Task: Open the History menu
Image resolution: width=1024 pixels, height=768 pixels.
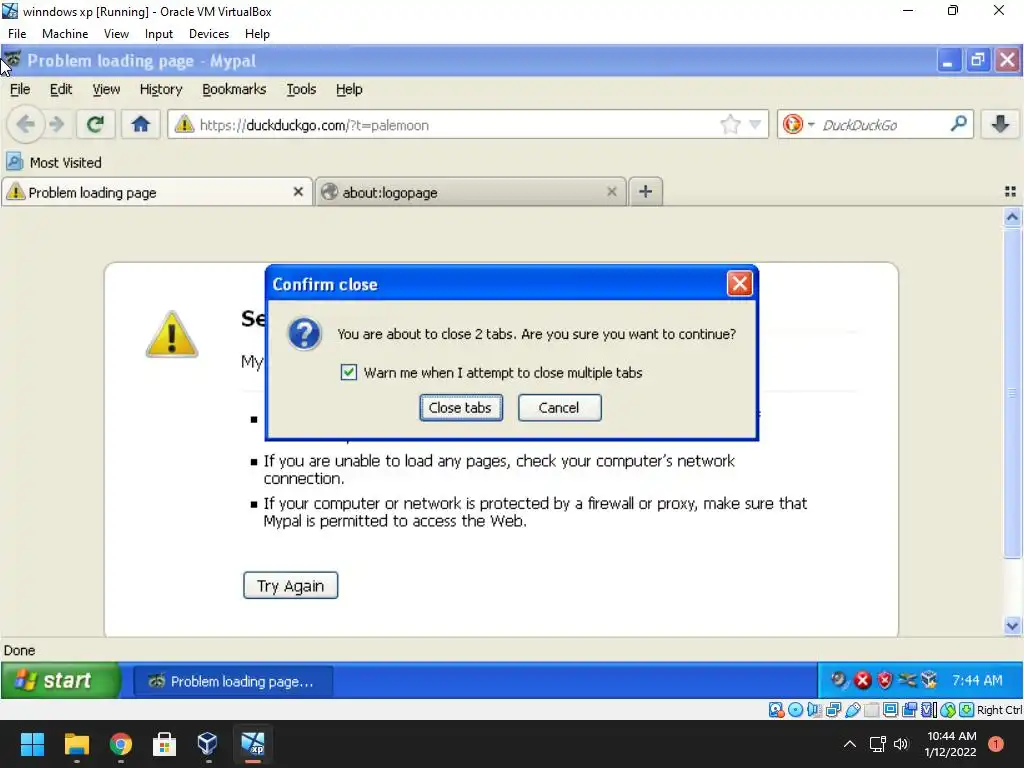Action: pyautogui.click(x=161, y=89)
